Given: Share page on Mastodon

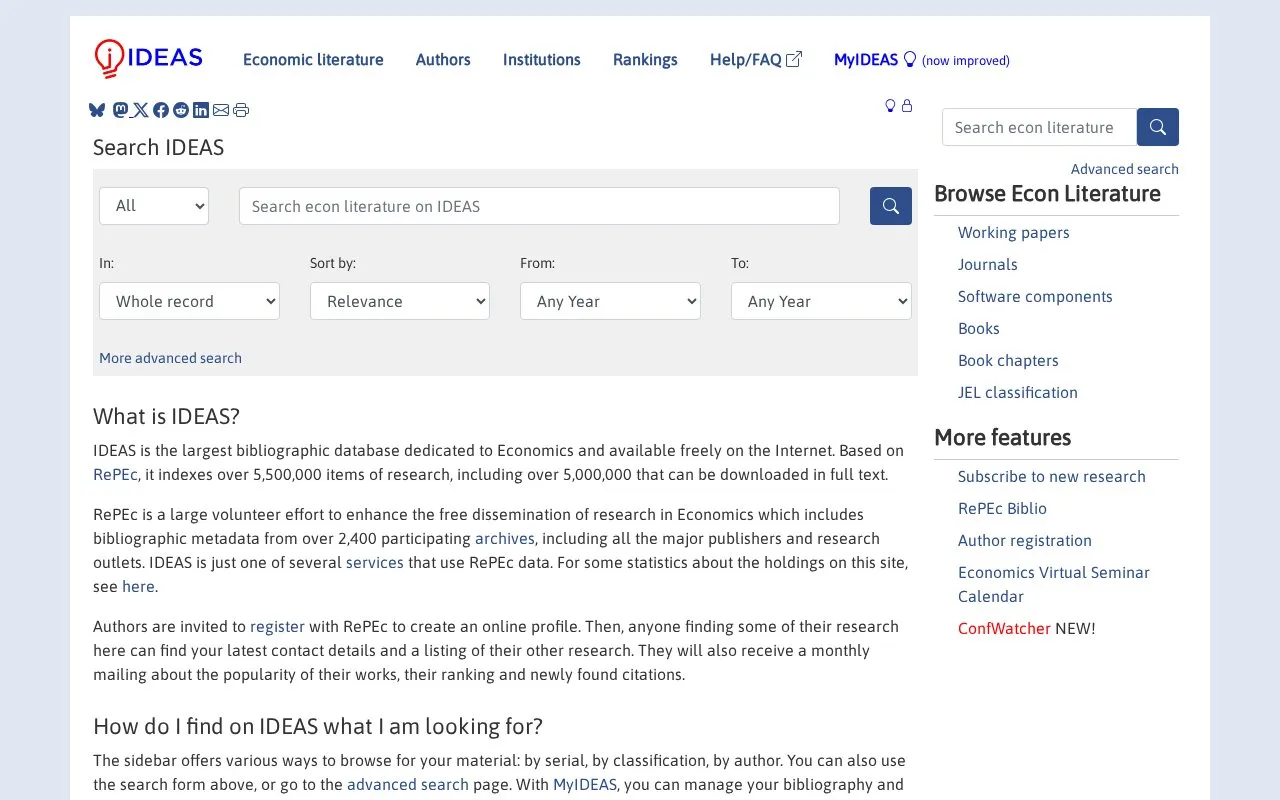Looking at the screenshot, I should 120,110.
